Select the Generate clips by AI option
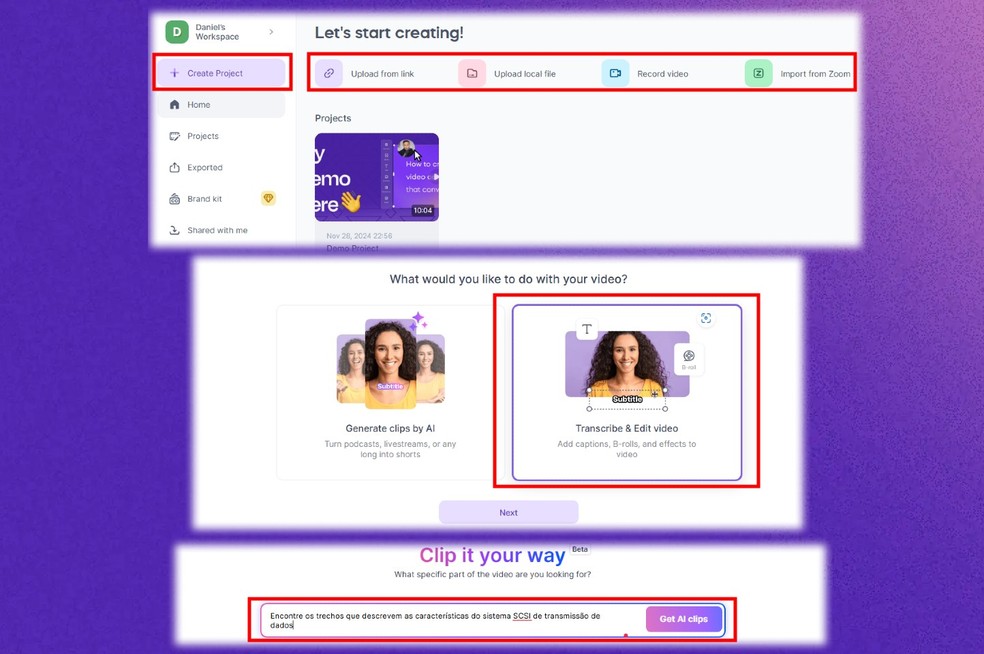 pos(390,393)
